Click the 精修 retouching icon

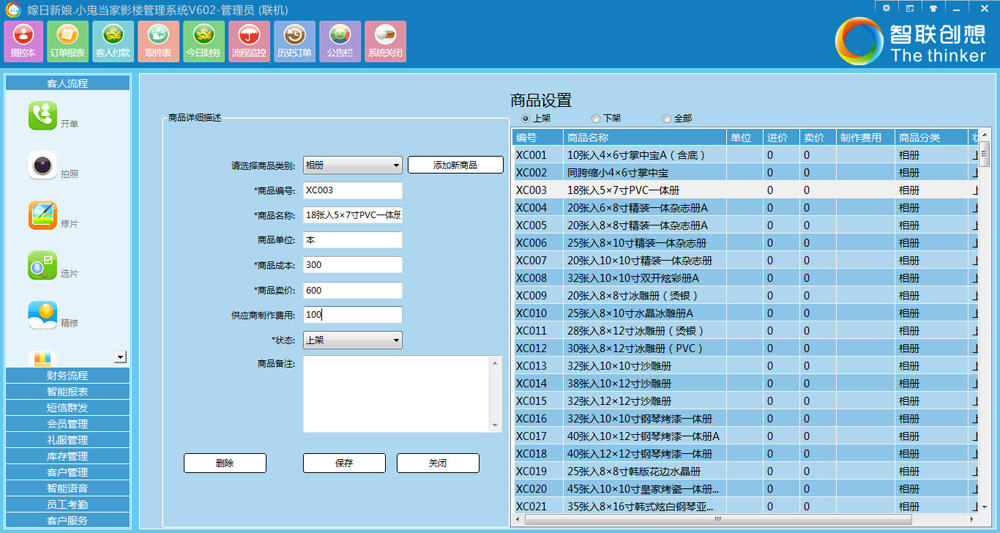(43, 315)
